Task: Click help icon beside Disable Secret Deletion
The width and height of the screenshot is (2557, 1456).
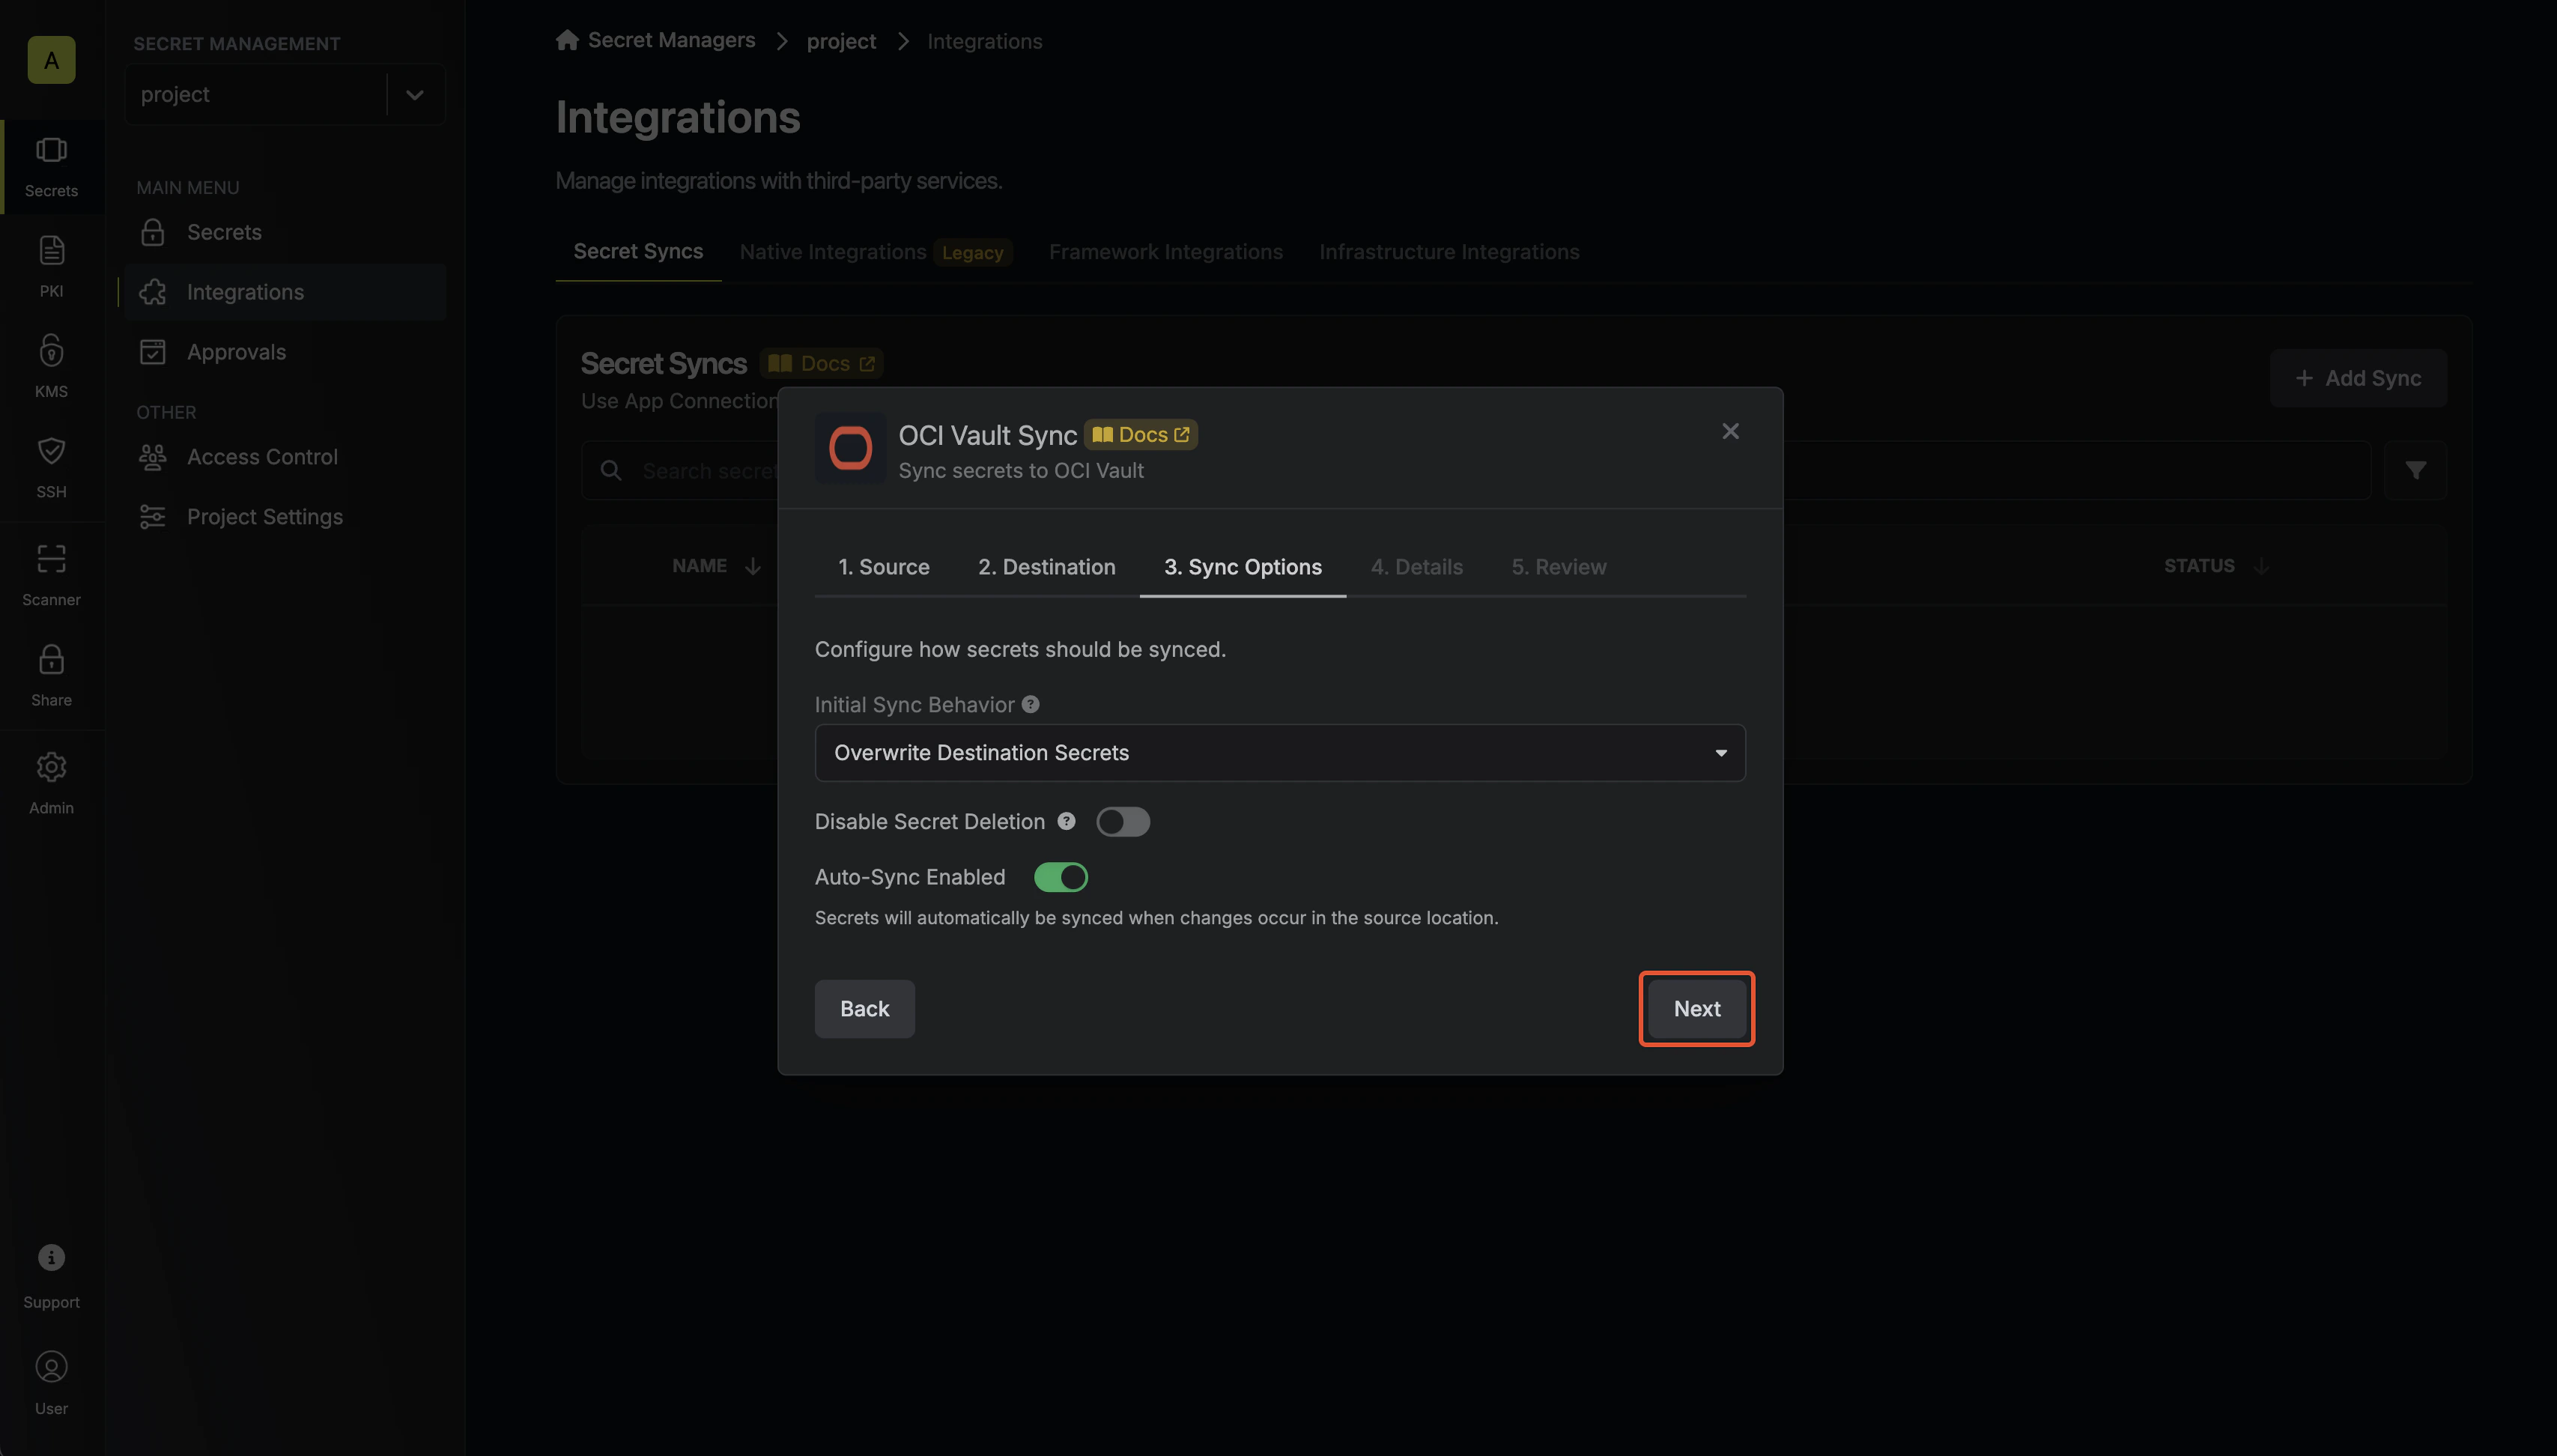Action: pyautogui.click(x=1066, y=821)
